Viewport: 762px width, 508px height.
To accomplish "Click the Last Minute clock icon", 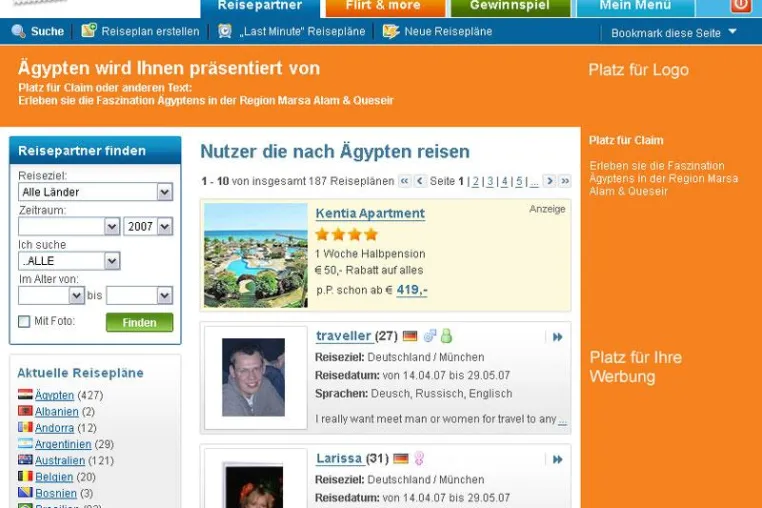I will click(x=225, y=31).
